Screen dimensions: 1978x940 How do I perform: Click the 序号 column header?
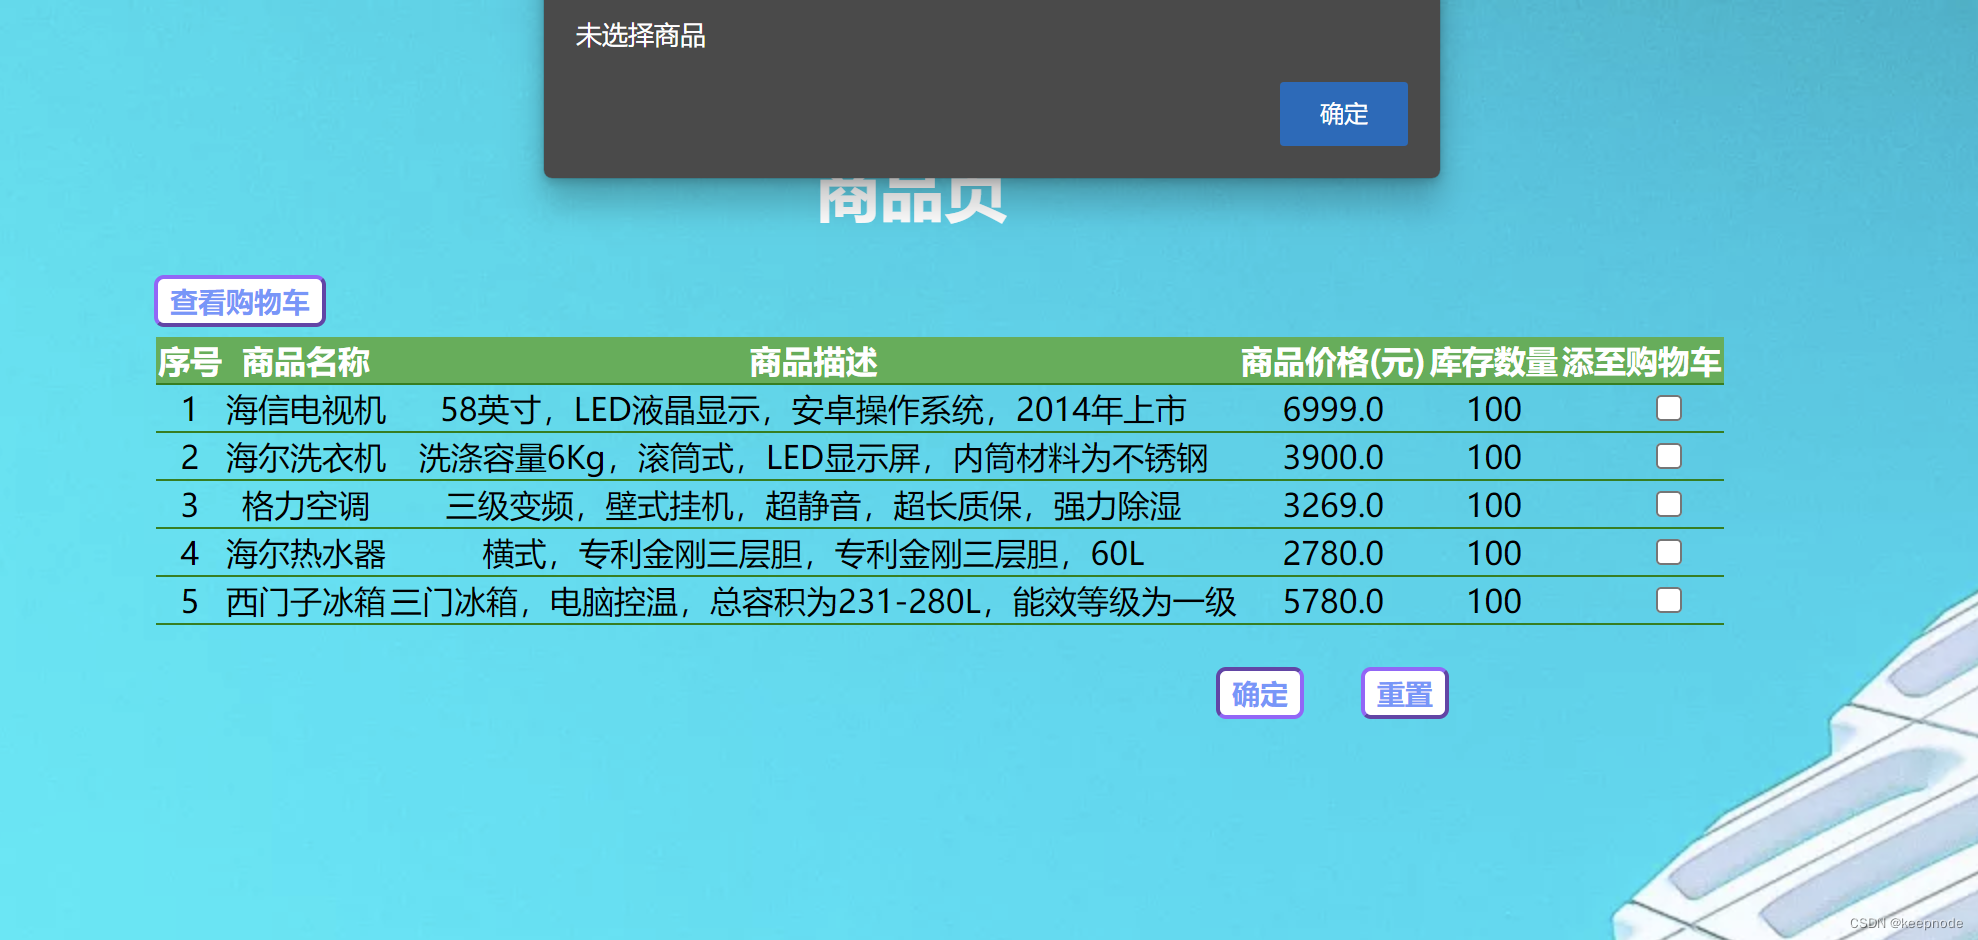click(189, 362)
